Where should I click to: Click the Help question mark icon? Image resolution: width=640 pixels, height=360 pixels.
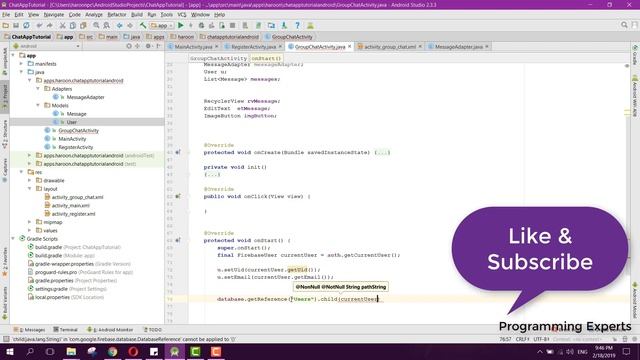coord(297,25)
